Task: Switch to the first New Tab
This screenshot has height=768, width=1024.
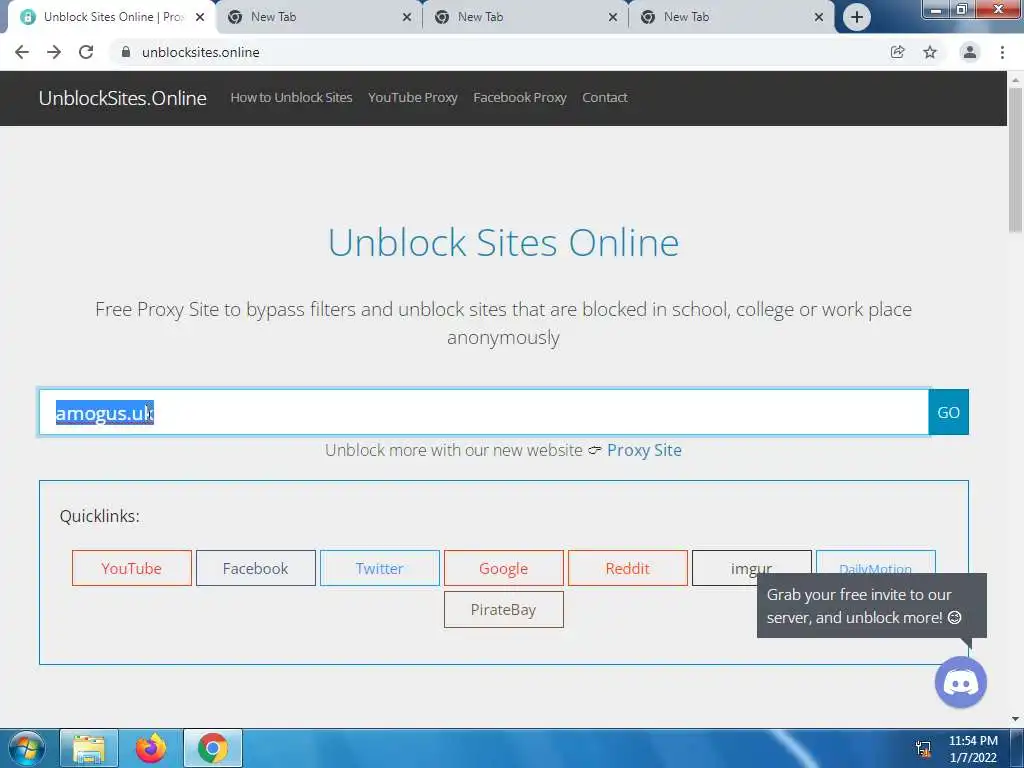Action: (319, 17)
